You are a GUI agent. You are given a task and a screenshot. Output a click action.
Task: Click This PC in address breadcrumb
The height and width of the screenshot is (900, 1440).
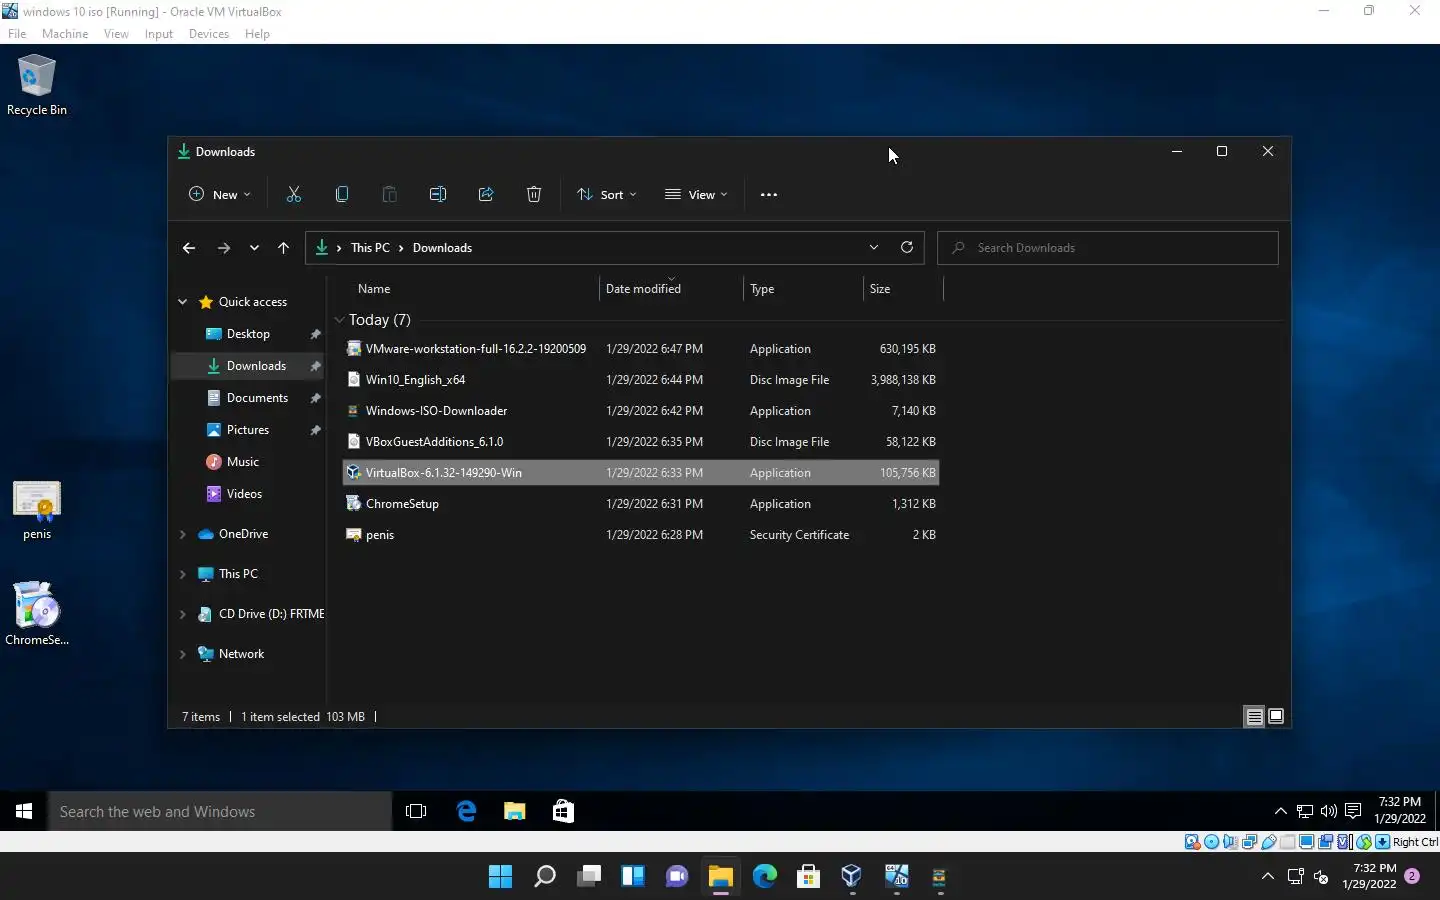tap(370, 248)
